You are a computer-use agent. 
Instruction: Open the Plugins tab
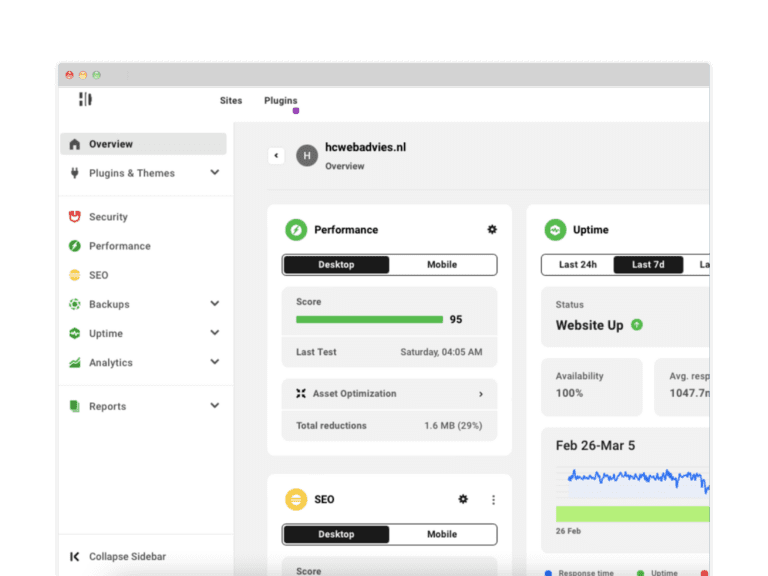281,100
